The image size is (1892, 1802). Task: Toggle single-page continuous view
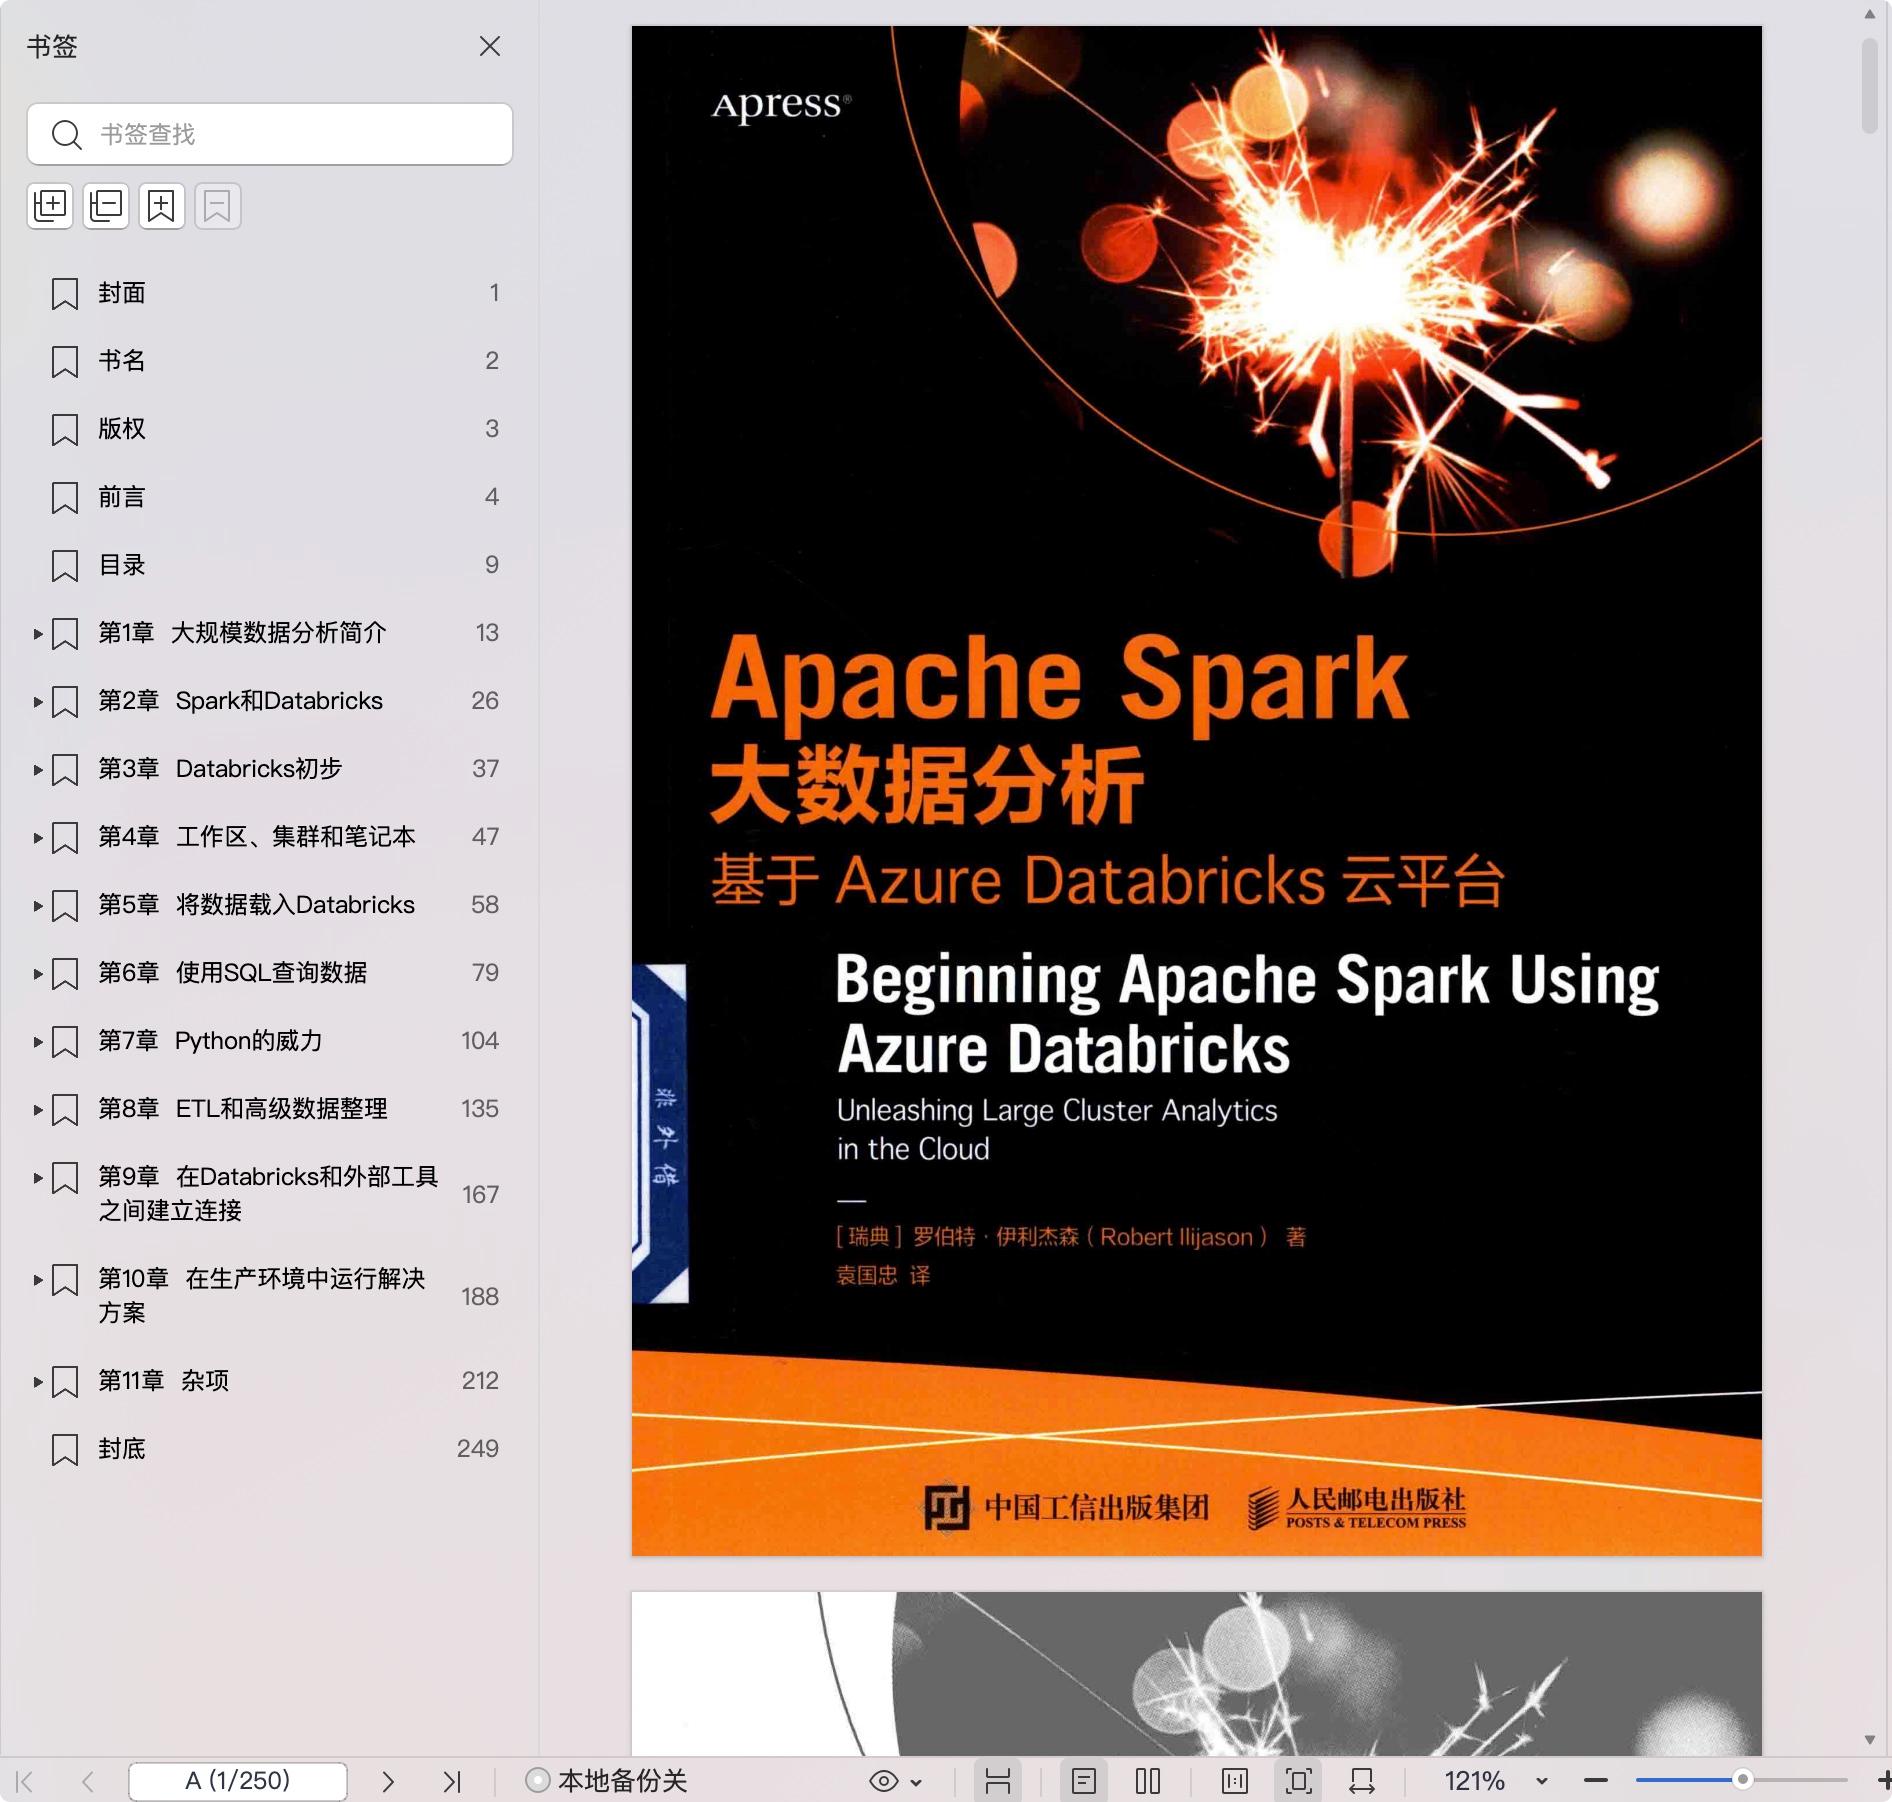tap(1084, 1781)
